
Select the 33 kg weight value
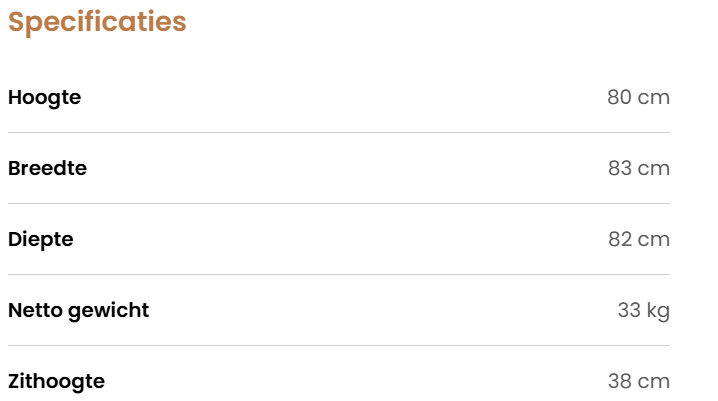[x=643, y=311]
